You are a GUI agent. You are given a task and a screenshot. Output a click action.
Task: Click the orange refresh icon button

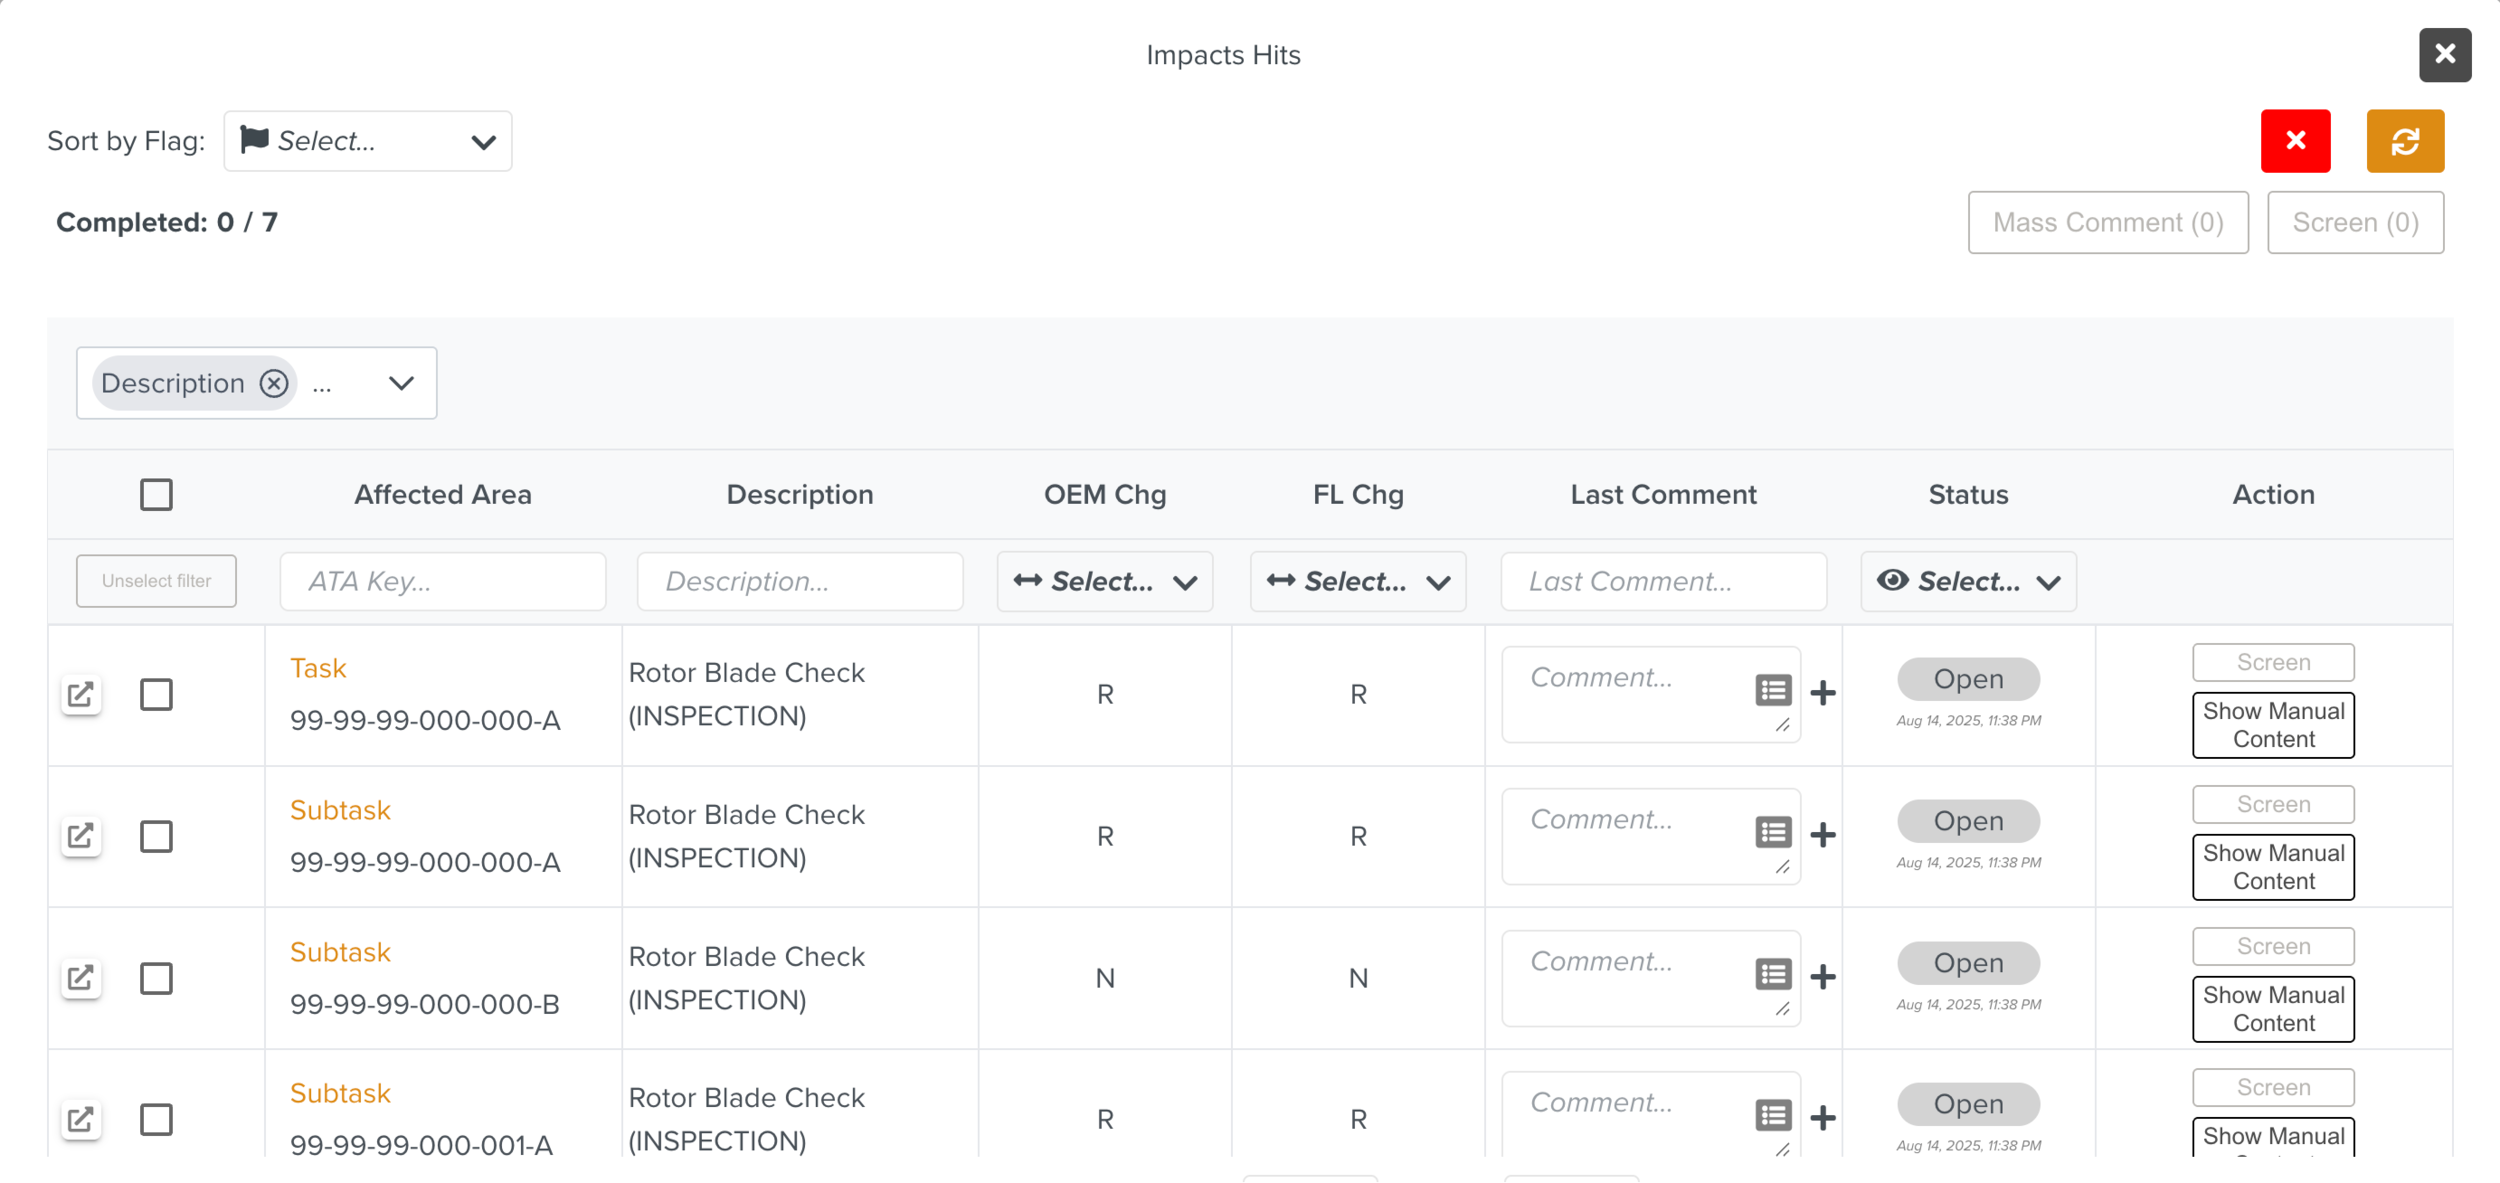pos(2404,141)
